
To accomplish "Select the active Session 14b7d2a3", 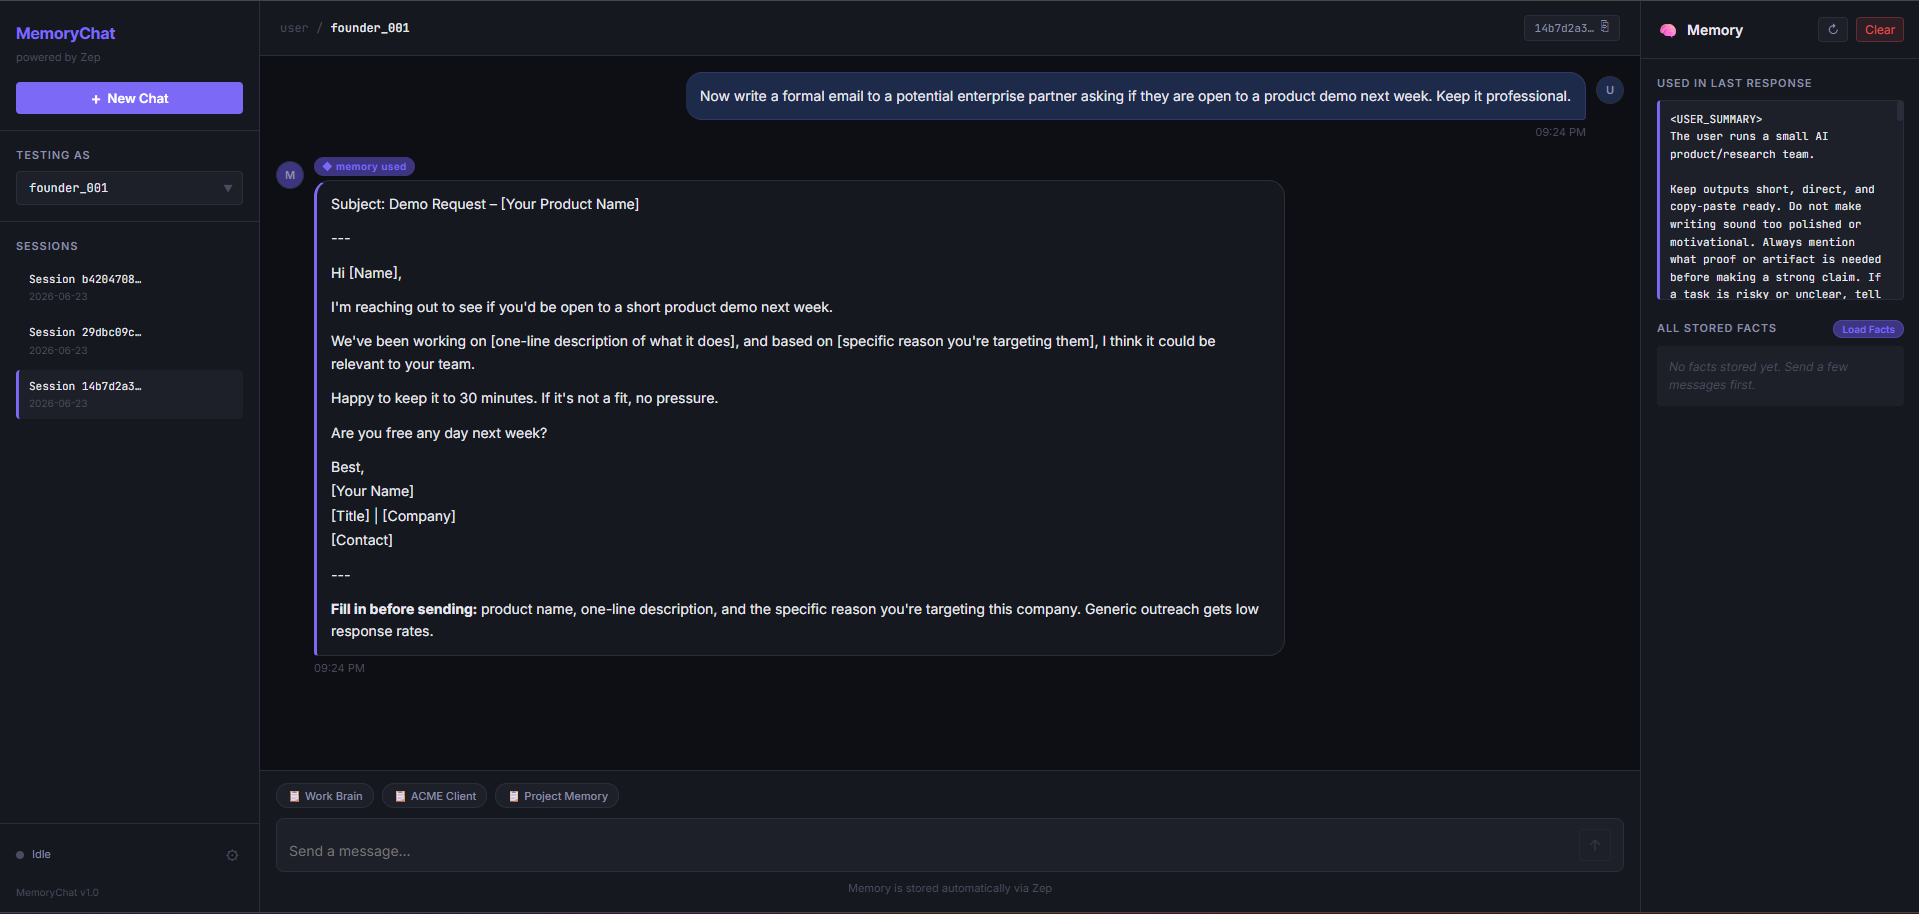I will coord(129,394).
